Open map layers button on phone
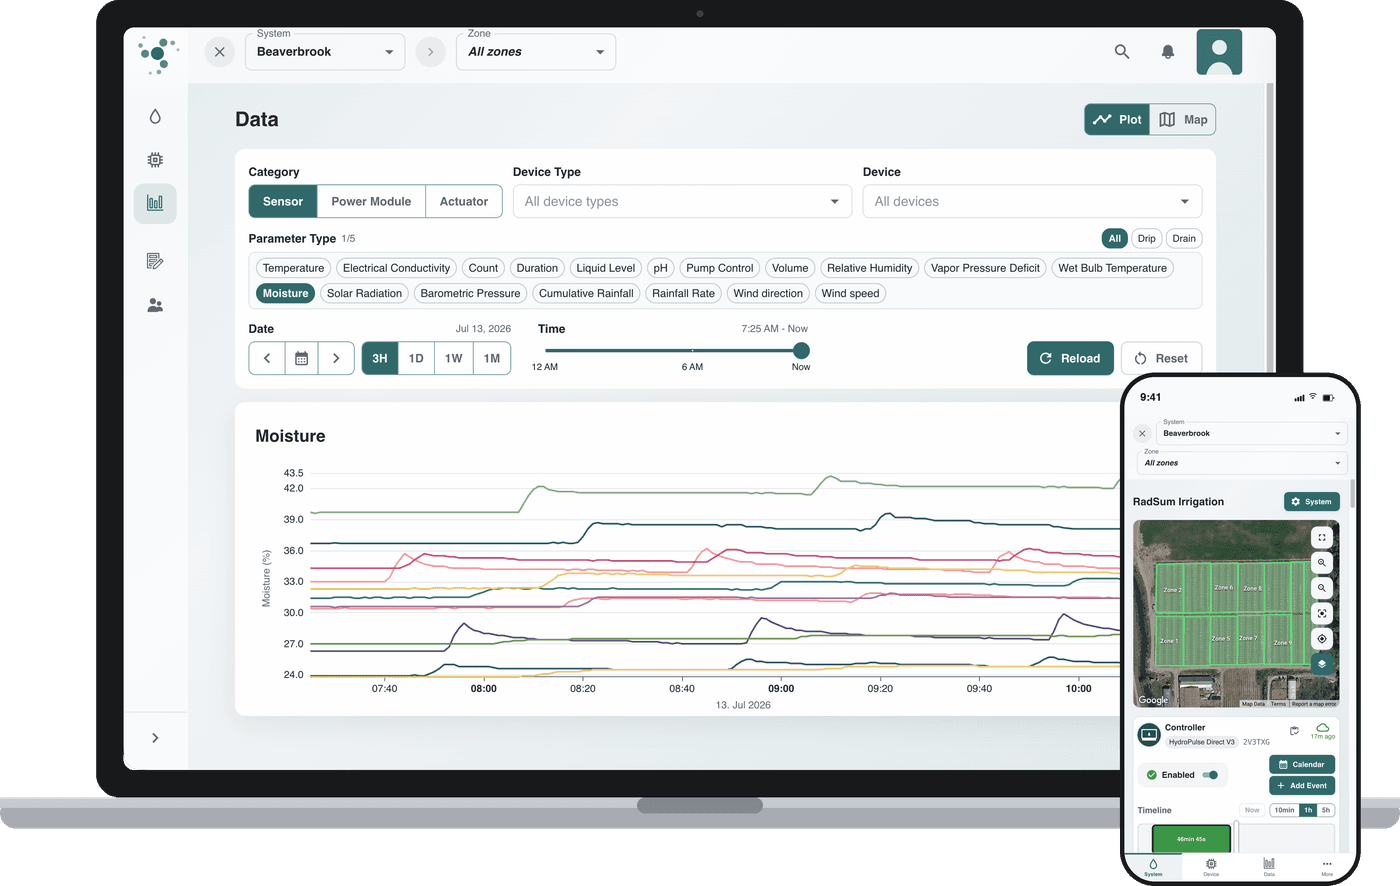Viewport: 1400px width, 886px height. pos(1322,663)
